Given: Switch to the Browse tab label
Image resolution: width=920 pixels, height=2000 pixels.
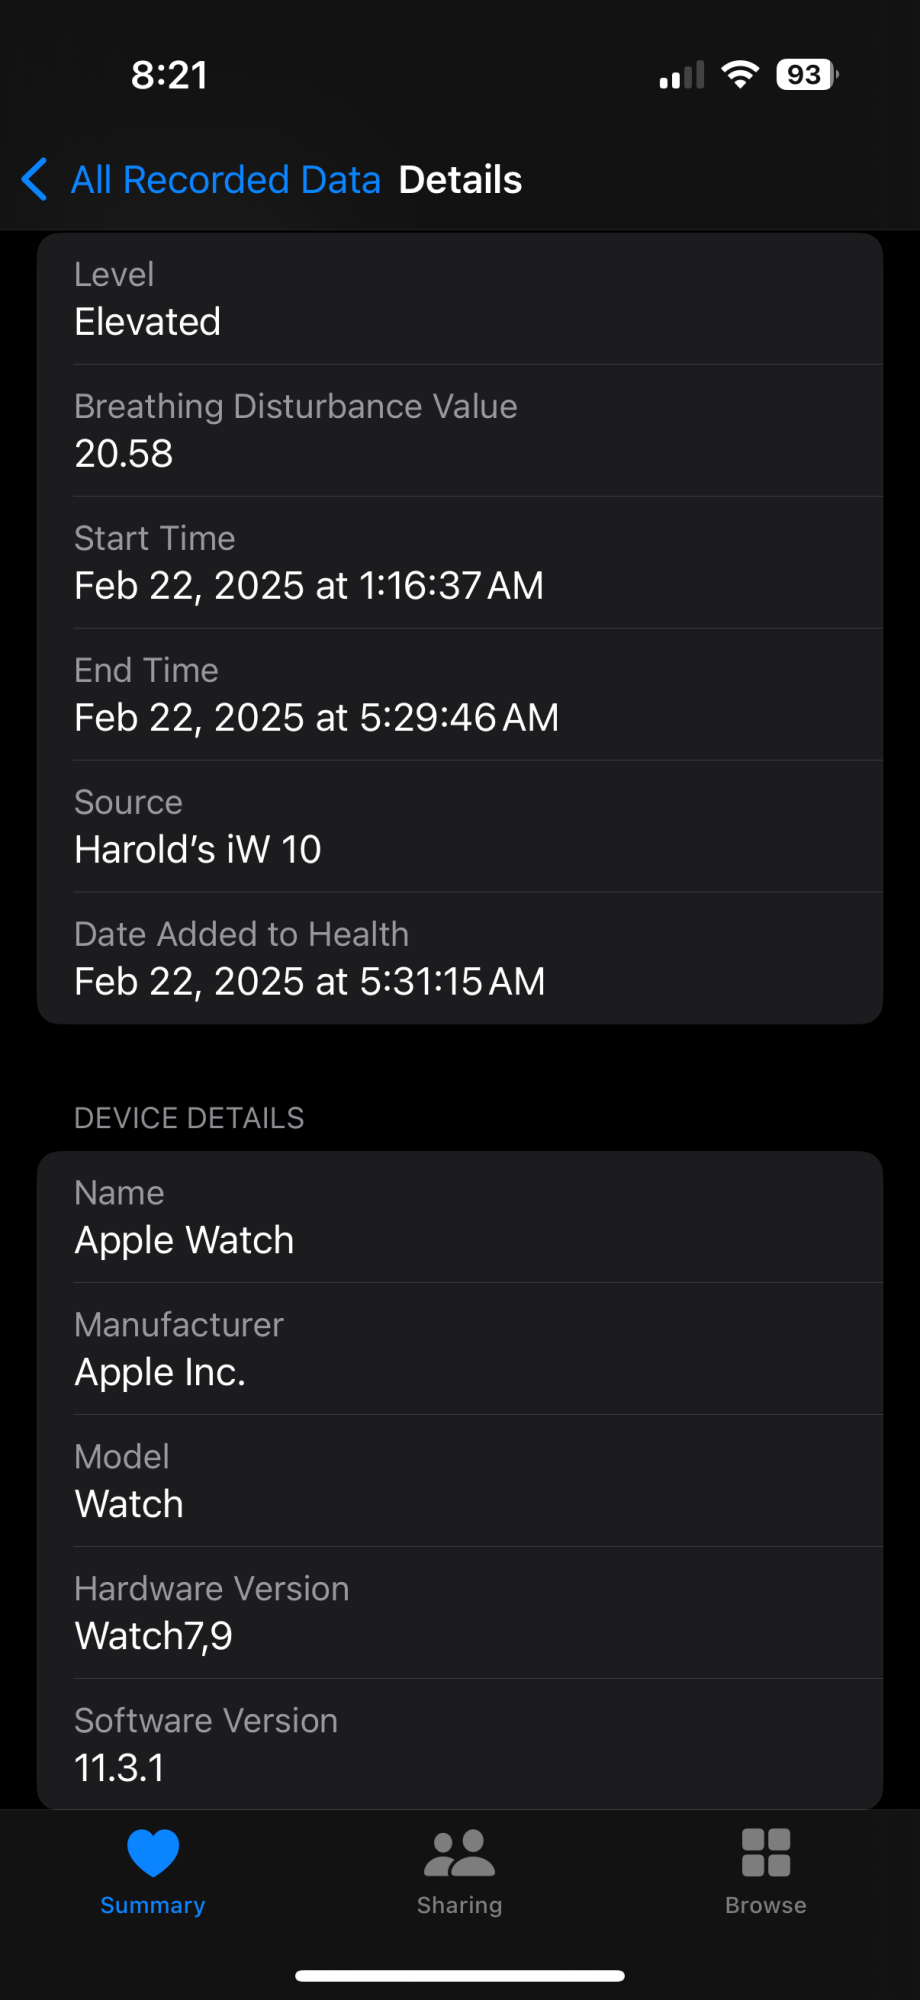Looking at the screenshot, I should click(766, 1905).
